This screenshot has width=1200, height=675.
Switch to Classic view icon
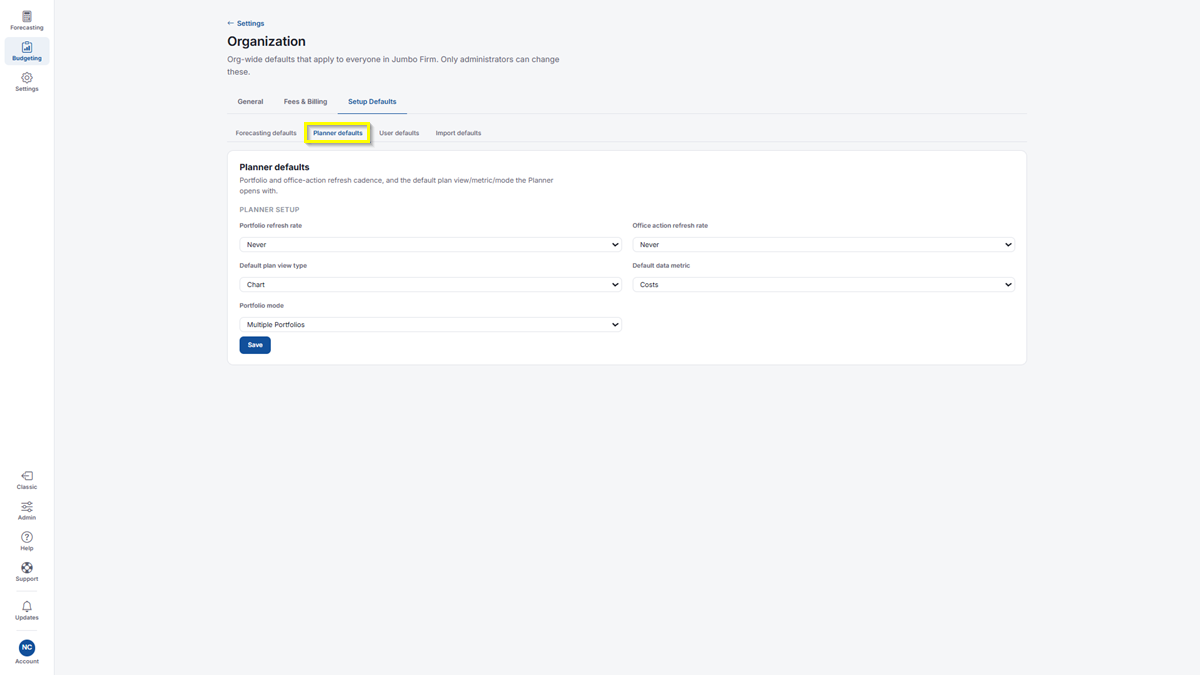pyautogui.click(x=27, y=480)
